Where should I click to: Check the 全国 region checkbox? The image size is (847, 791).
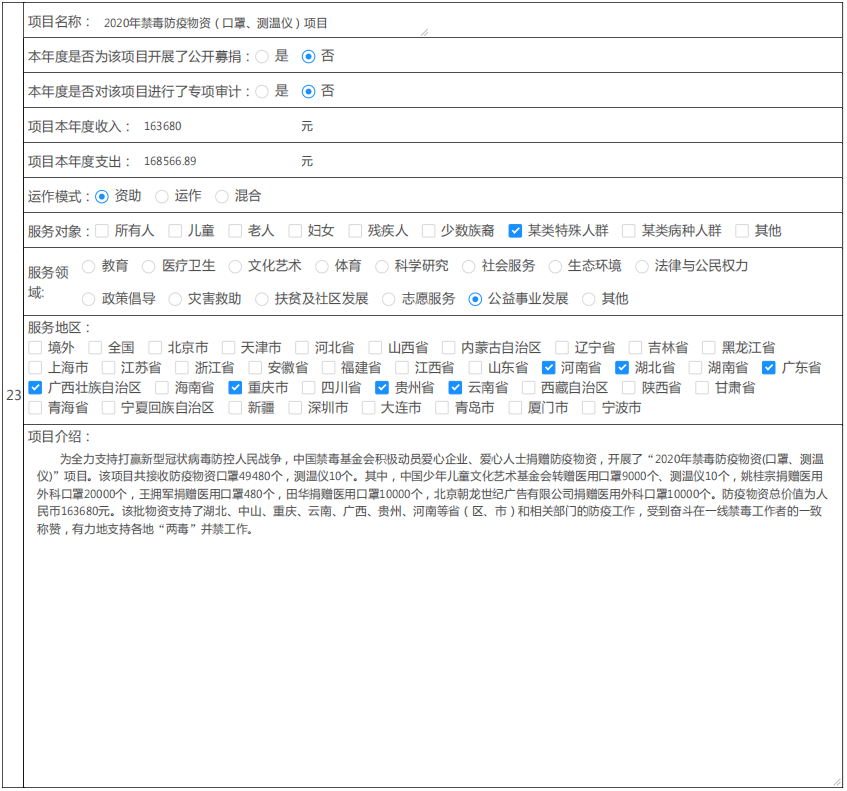pyautogui.click(x=95, y=348)
